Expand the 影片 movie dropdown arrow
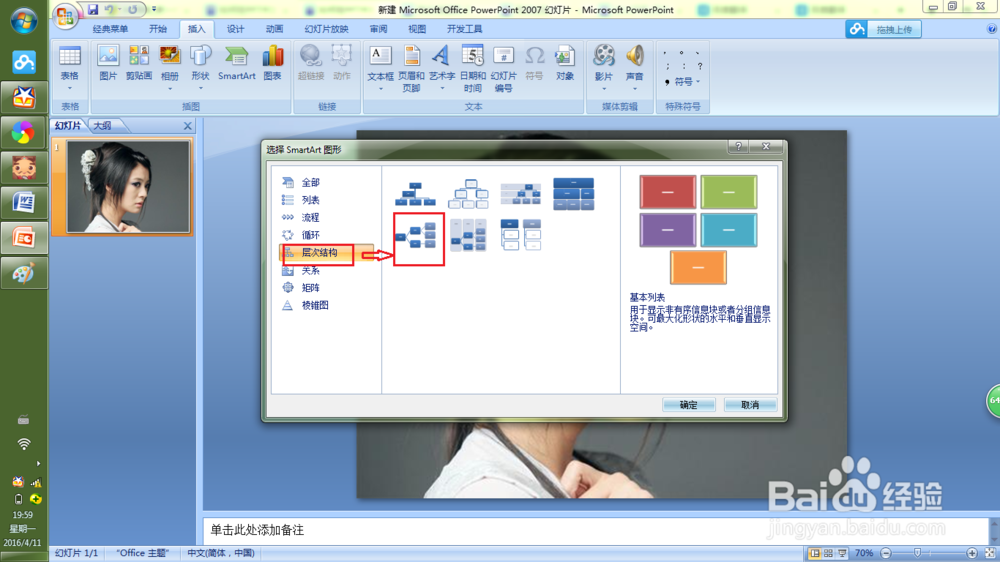Screen dimensions: 1000x562 click(603, 89)
